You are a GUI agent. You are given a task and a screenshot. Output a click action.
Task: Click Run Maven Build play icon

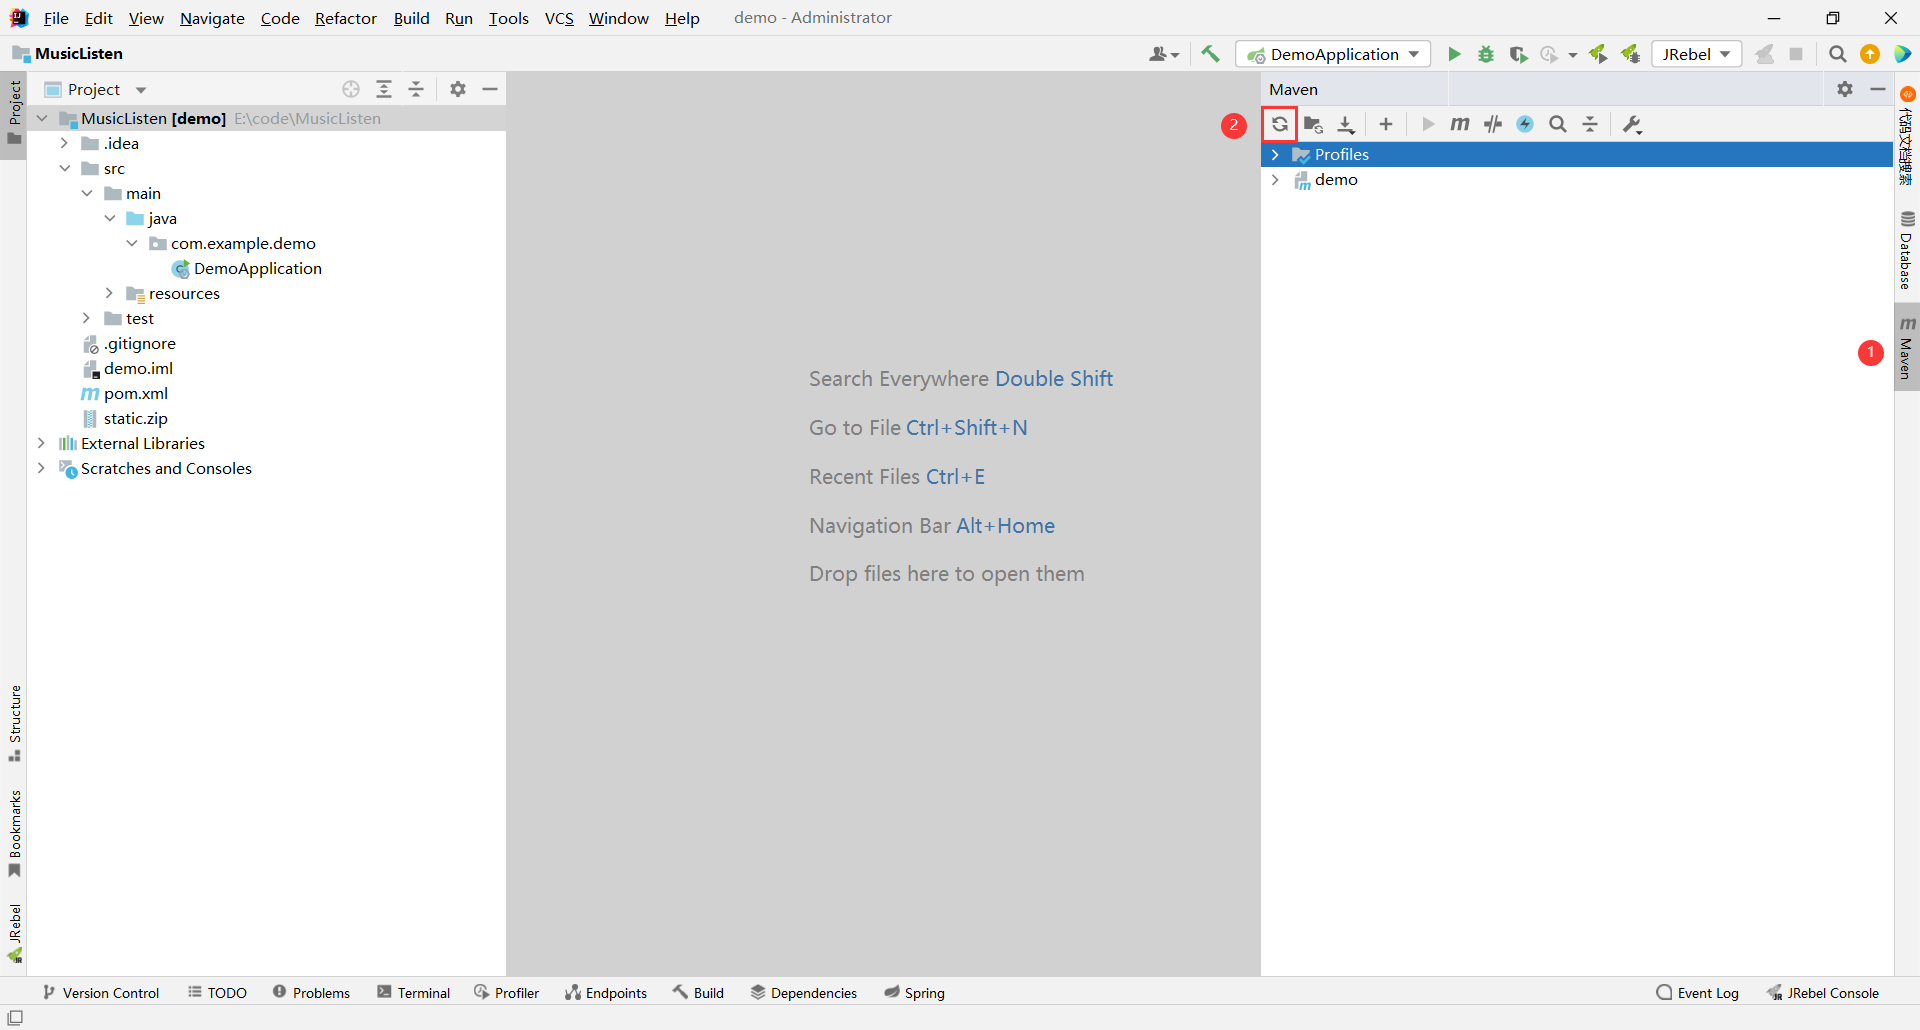[1428, 124]
